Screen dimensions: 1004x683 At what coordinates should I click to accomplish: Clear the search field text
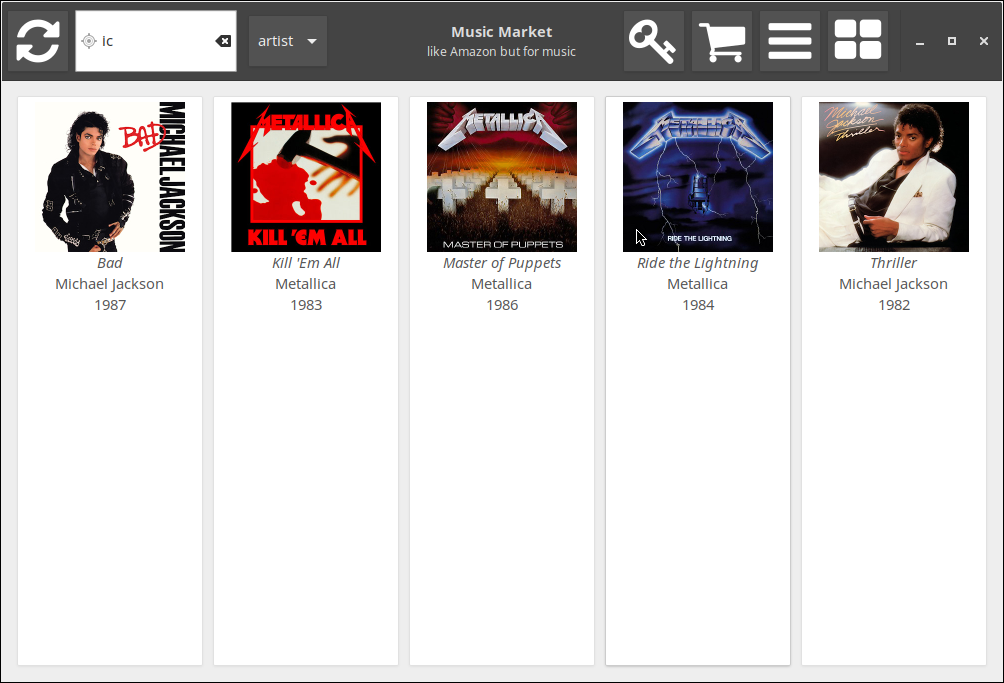(x=223, y=41)
